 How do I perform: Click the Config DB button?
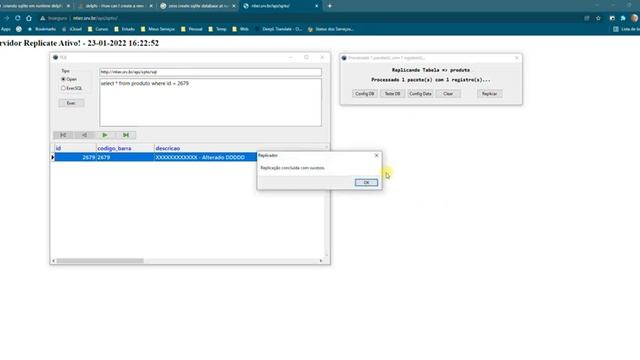point(364,94)
